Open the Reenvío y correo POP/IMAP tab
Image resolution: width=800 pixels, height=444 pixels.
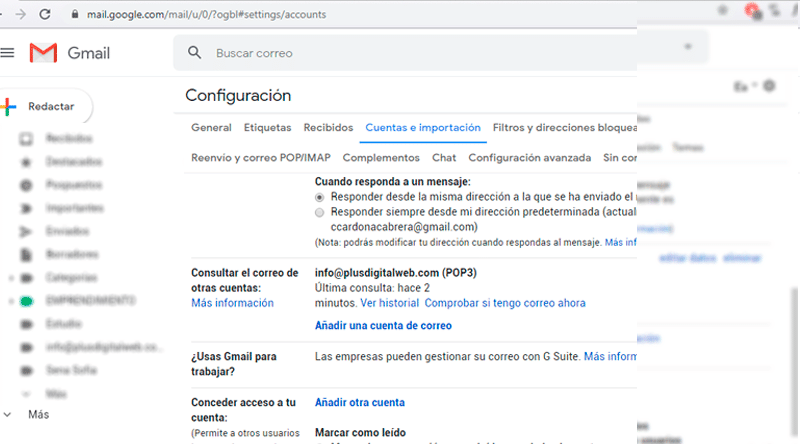[x=261, y=158]
